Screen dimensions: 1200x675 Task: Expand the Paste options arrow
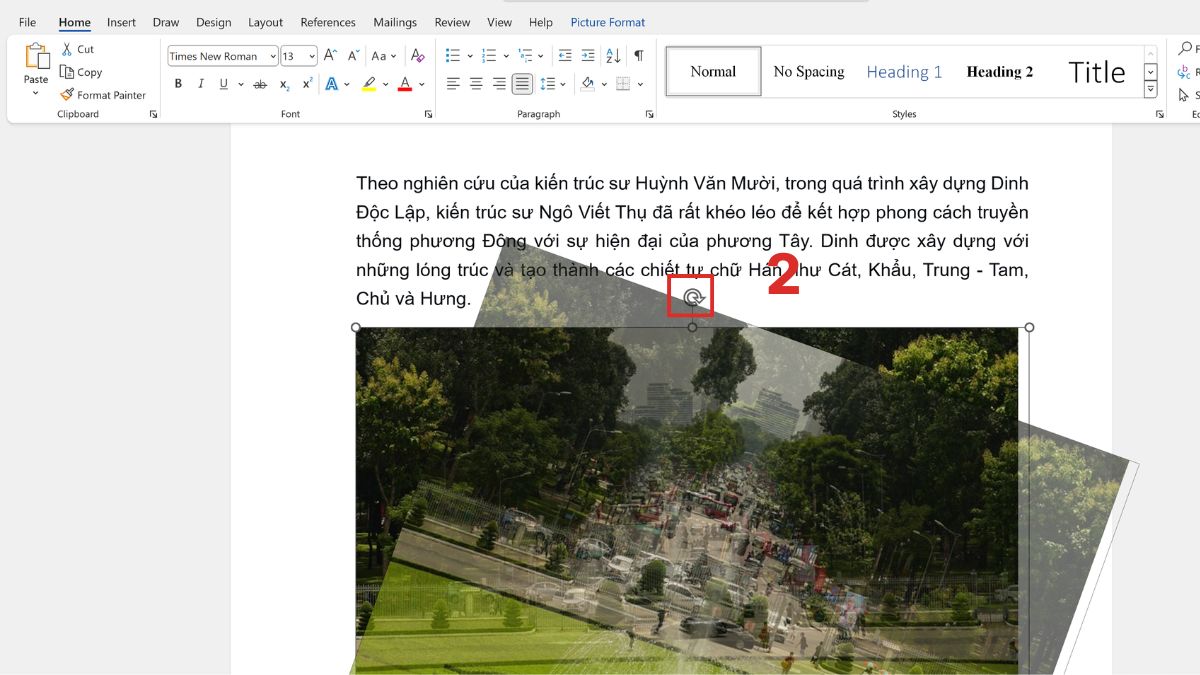[x=36, y=93]
